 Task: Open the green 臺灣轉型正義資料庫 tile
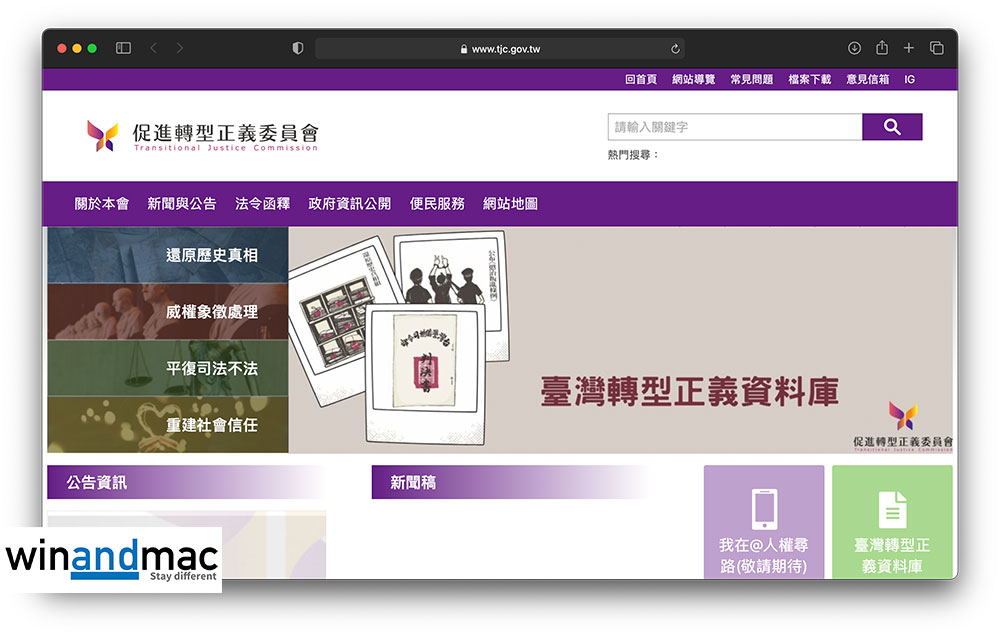[892, 521]
